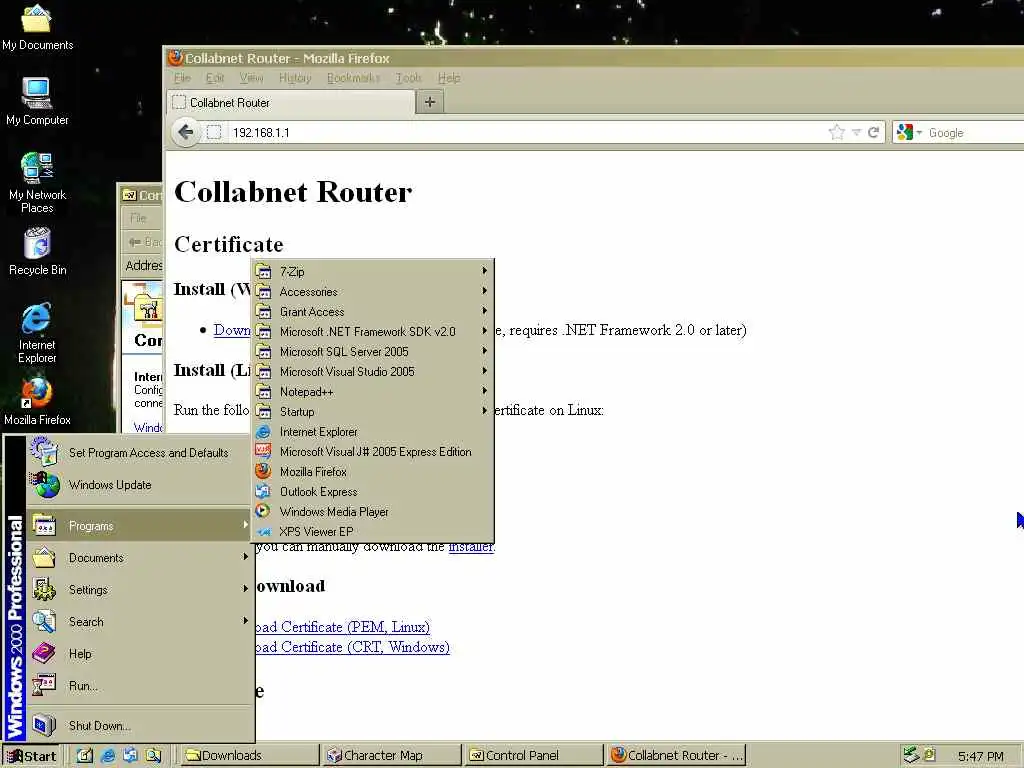The height and width of the screenshot is (768, 1024).
Task: Click the site identity icon before 192.168.1.1
Action: coord(214,133)
